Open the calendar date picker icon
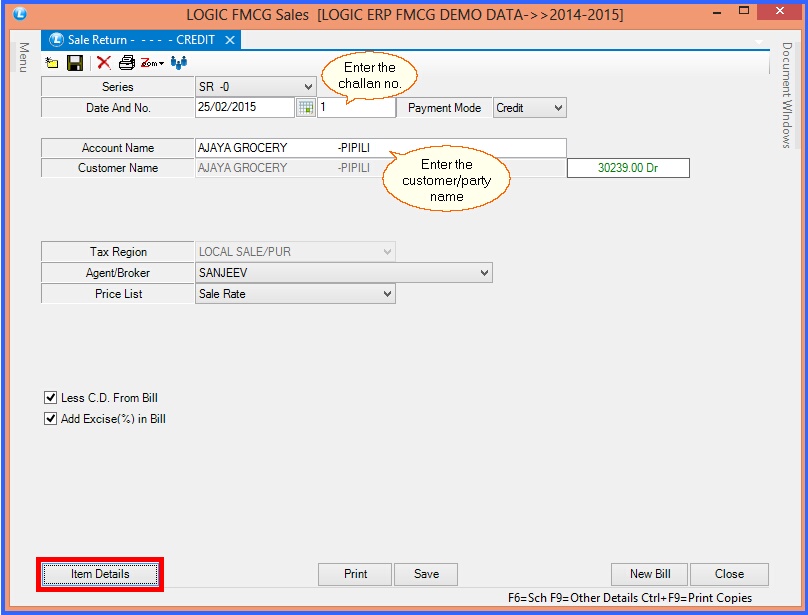 [x=306, y=108]
